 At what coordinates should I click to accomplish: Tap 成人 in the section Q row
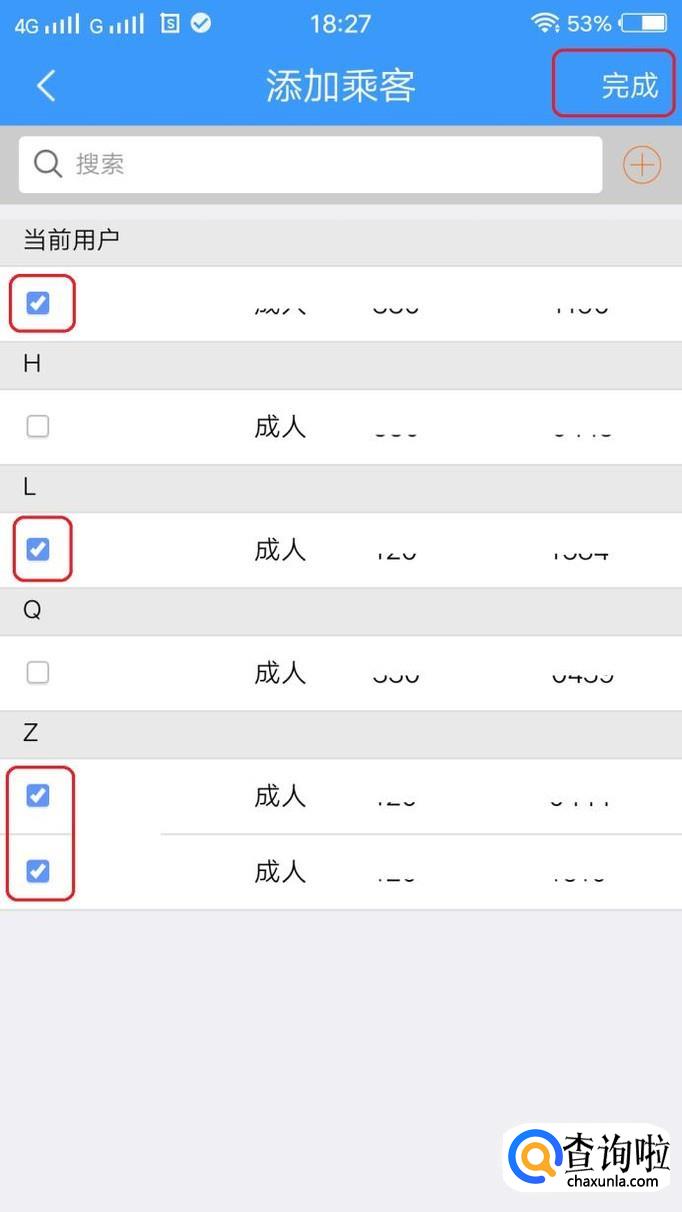point(280,673)
